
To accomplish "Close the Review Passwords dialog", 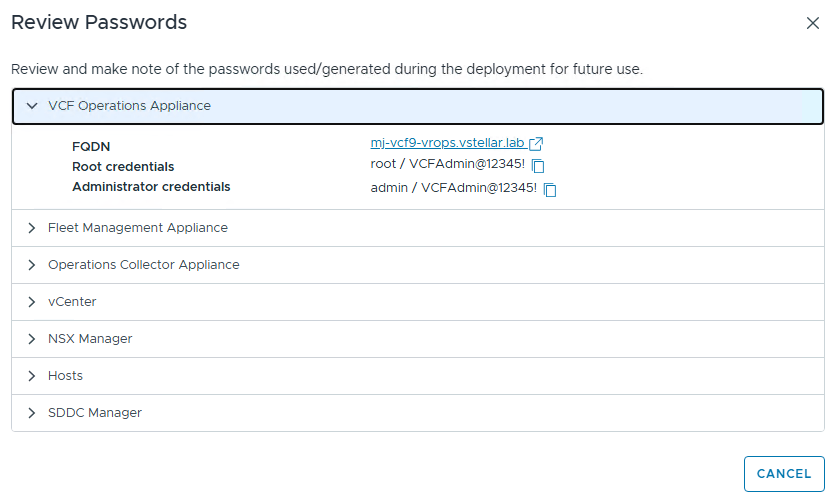I will click(812, 24).
